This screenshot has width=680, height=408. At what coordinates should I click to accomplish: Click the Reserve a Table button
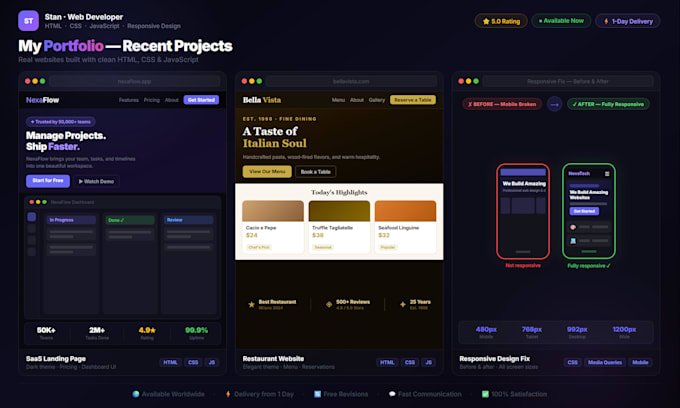[413, 100]
